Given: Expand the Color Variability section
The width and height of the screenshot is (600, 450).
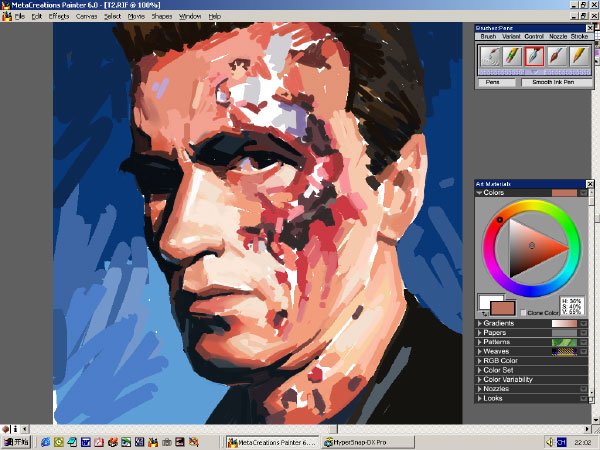Looking at the screenshot, I should [x=479, y=380].
